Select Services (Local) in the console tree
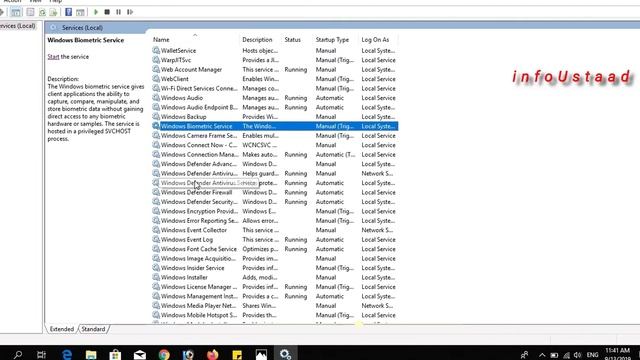Viewport: 640px width, 360px height. click(18, 26)
